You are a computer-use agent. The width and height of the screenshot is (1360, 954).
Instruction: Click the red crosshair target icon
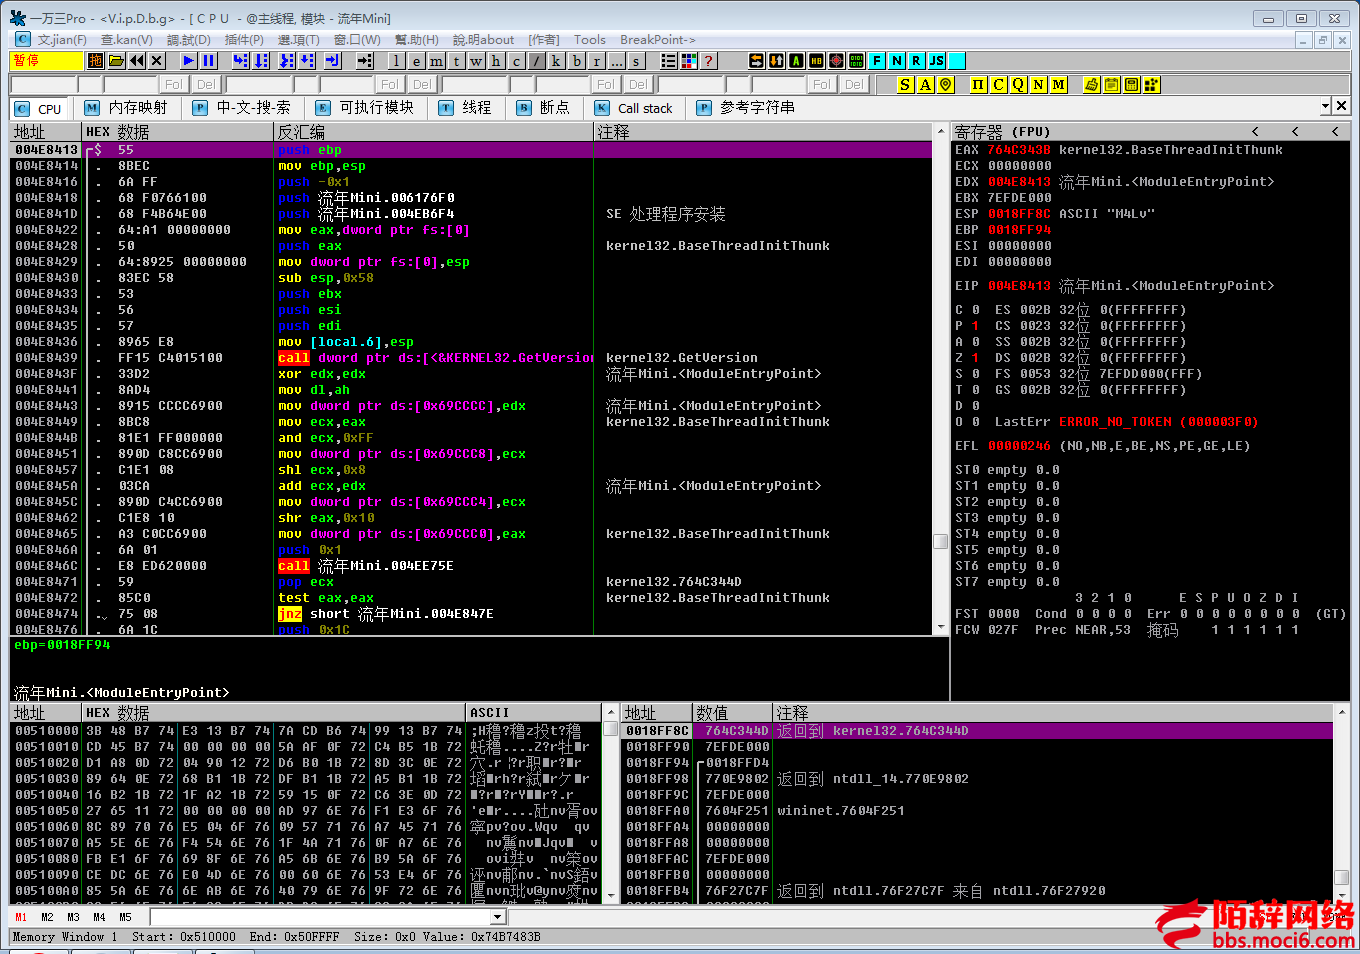click(836, 60)
